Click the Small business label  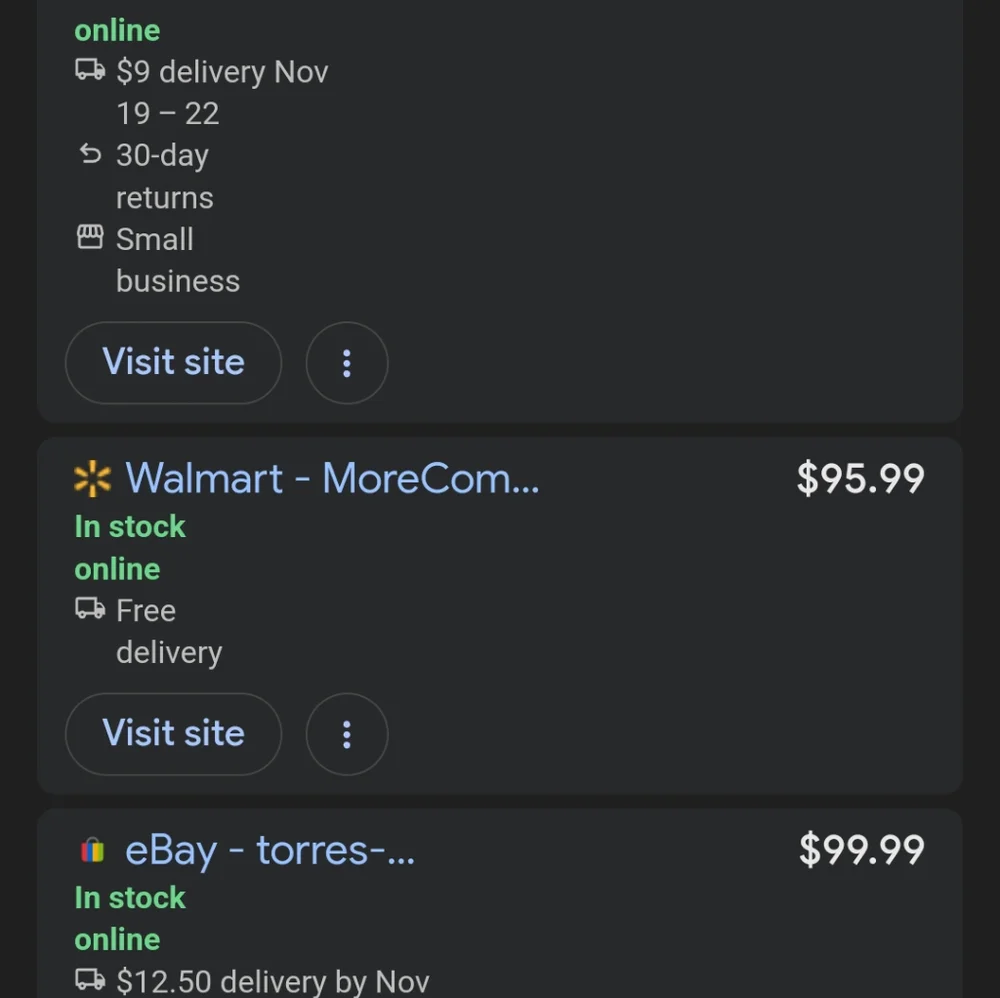point(178,260)
